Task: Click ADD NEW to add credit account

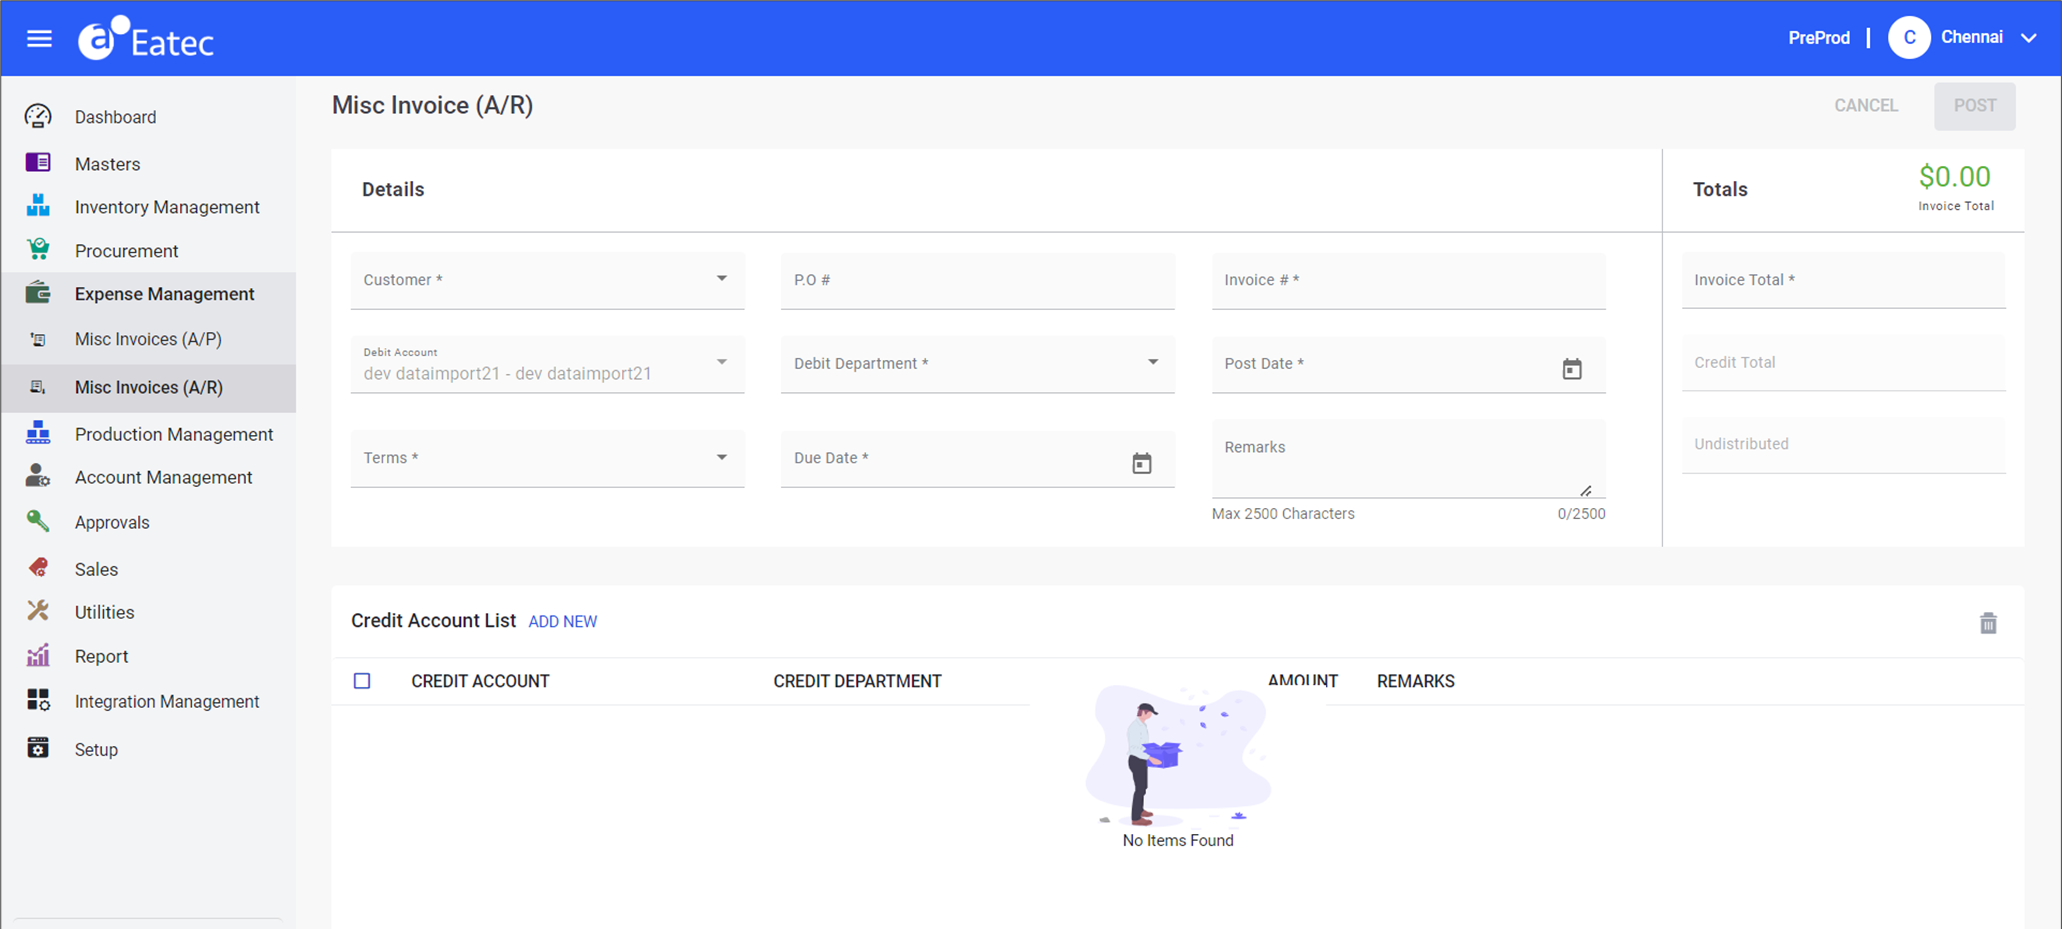Action: (562, 621)
